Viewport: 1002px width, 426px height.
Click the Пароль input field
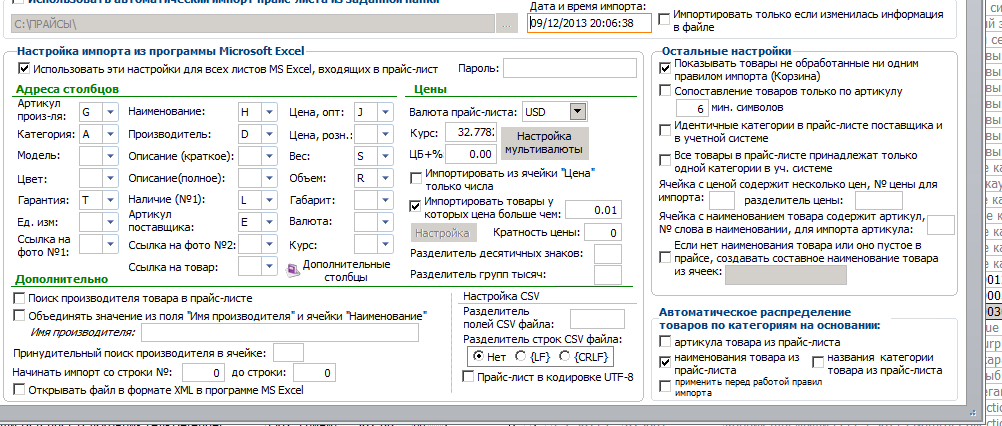570,68
